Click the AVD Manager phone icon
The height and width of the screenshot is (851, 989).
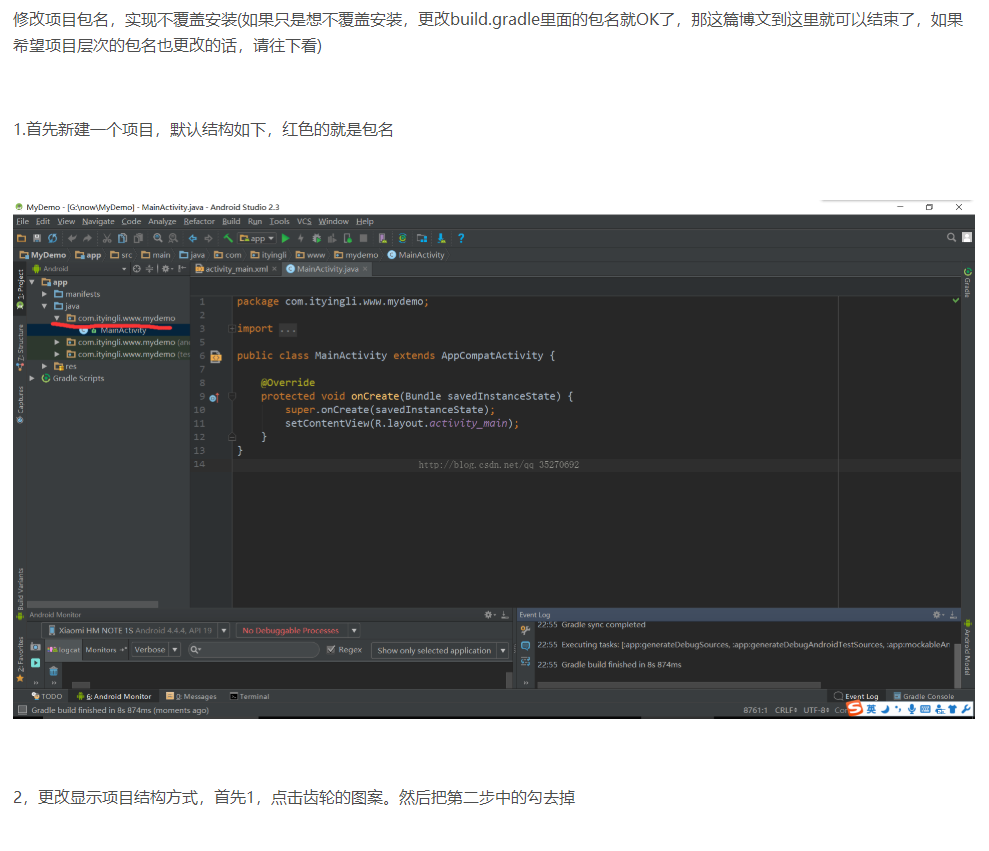pos(383,238)
